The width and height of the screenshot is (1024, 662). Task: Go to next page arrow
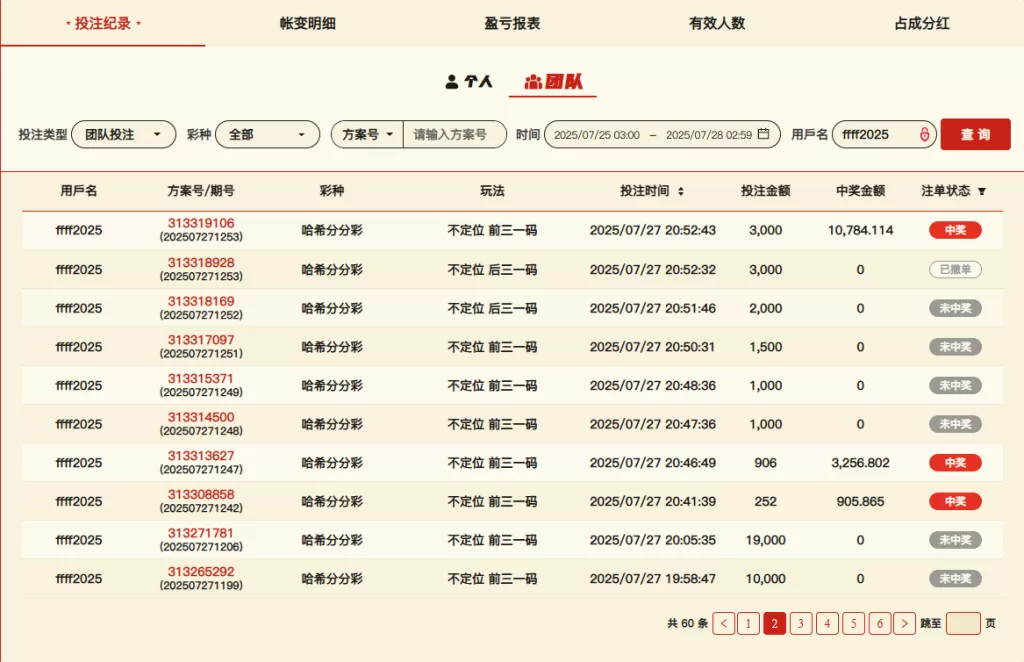click(904, 623)
